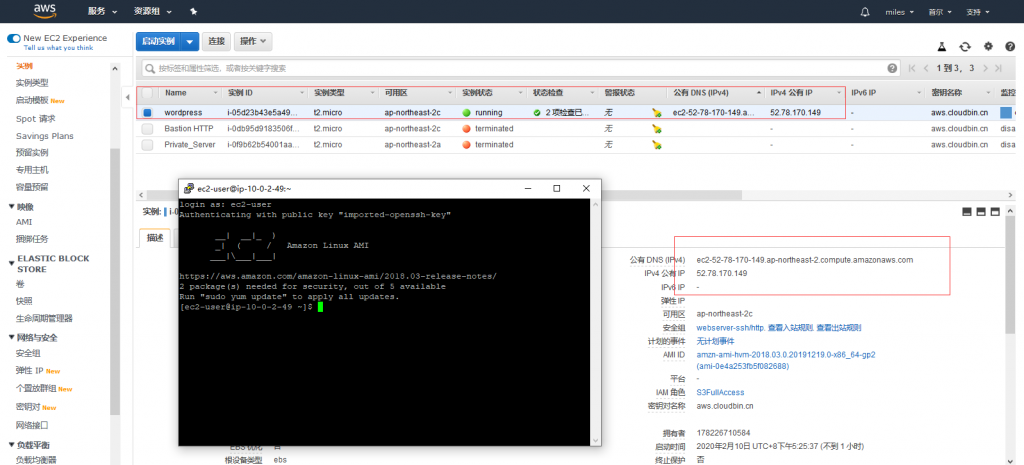Click alarm icon for Bastion HTTP row
Viewport: 1024px width, 465px height.
pyautogui.click(x=657, y=129)
